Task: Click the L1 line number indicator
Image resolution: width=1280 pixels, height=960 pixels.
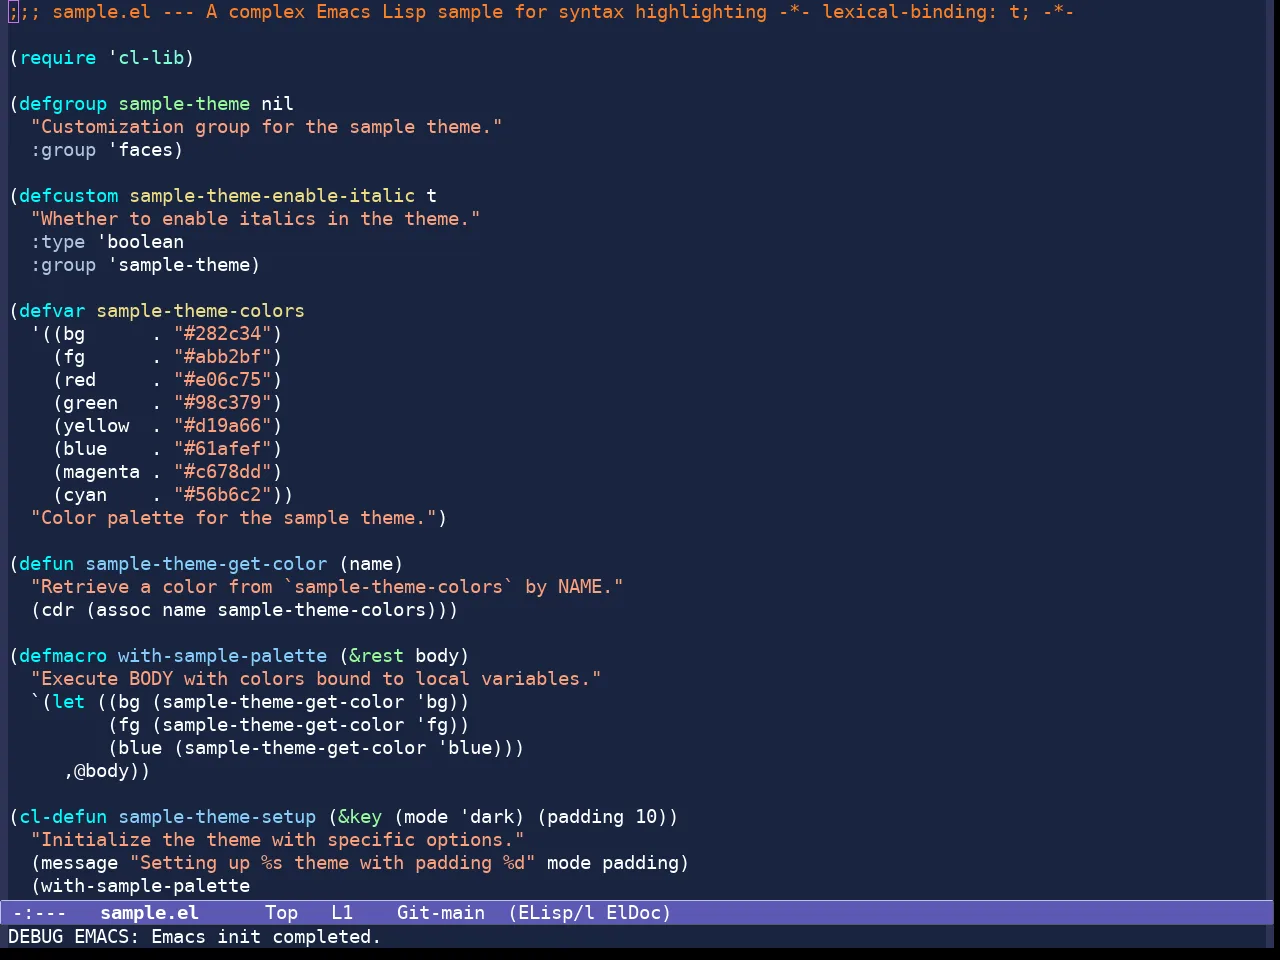Action: pyautogui.click(x=342, y=913)
